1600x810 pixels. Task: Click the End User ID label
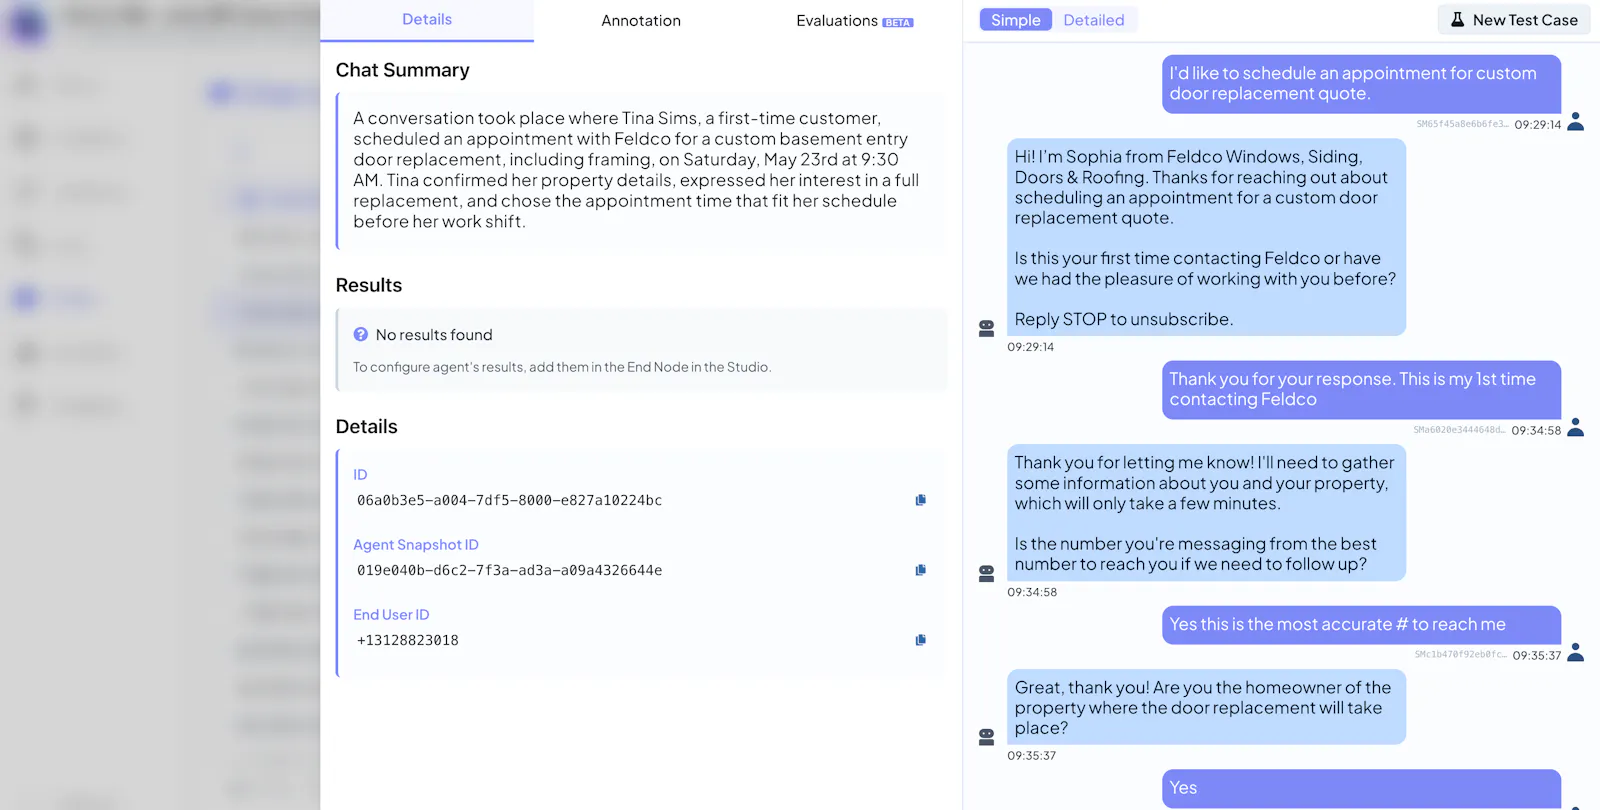point(391,615)
